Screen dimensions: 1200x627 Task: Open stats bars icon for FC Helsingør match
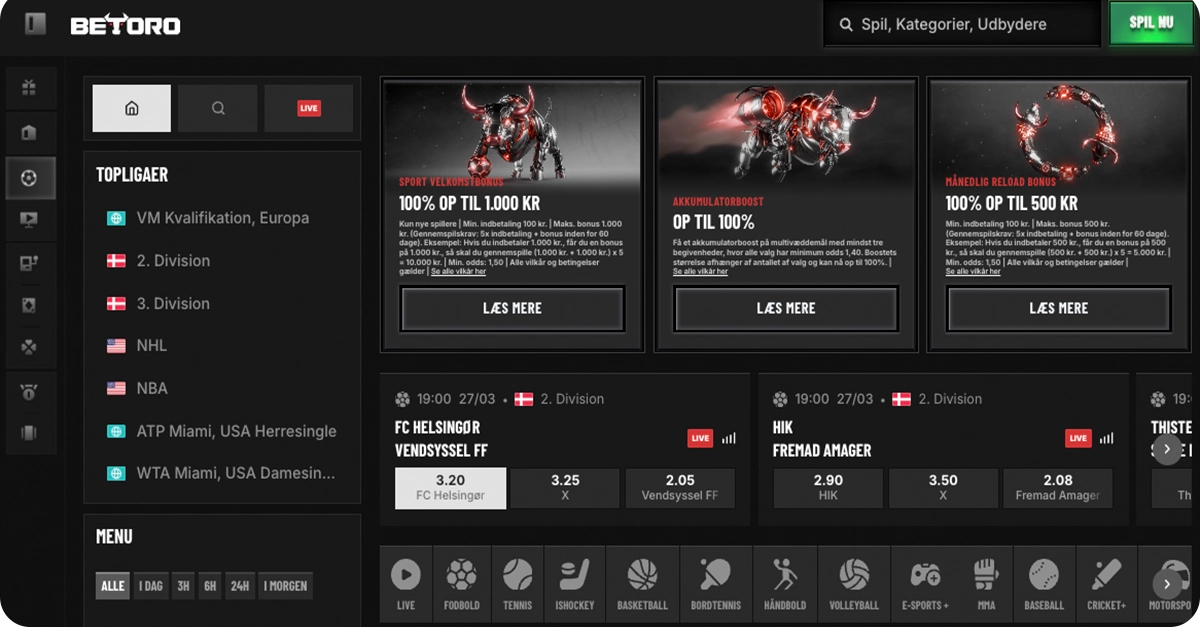pyautogui.click(x=728, y=438)
